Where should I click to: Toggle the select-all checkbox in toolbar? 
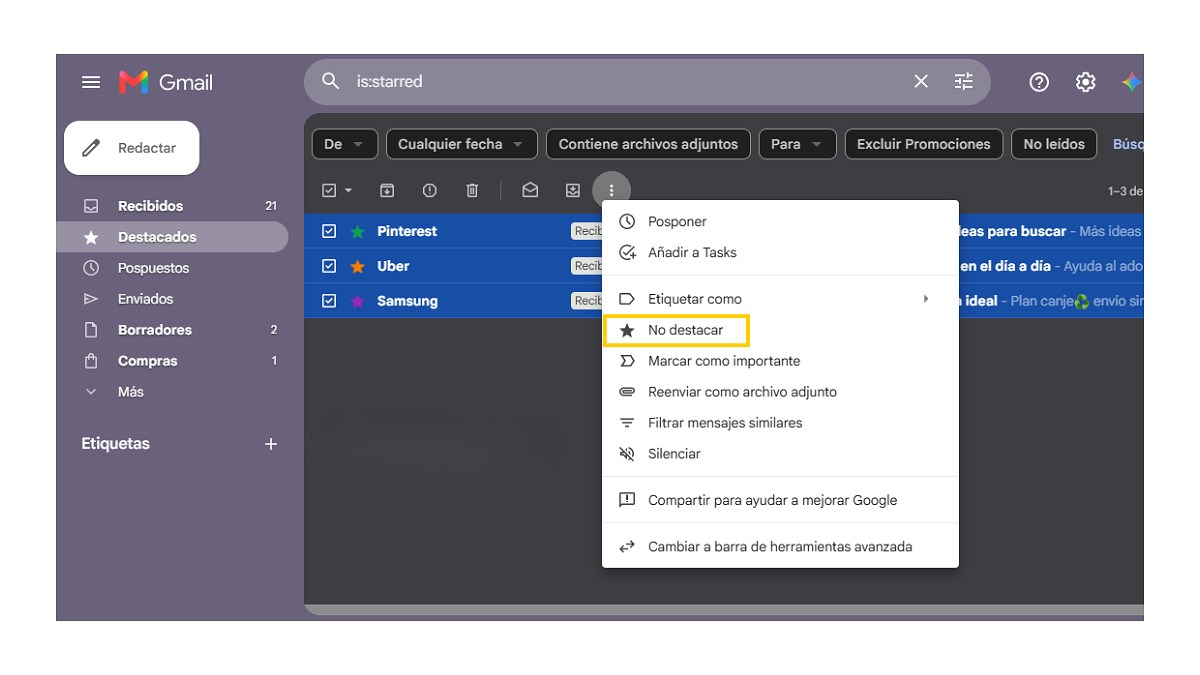(329, 190)
